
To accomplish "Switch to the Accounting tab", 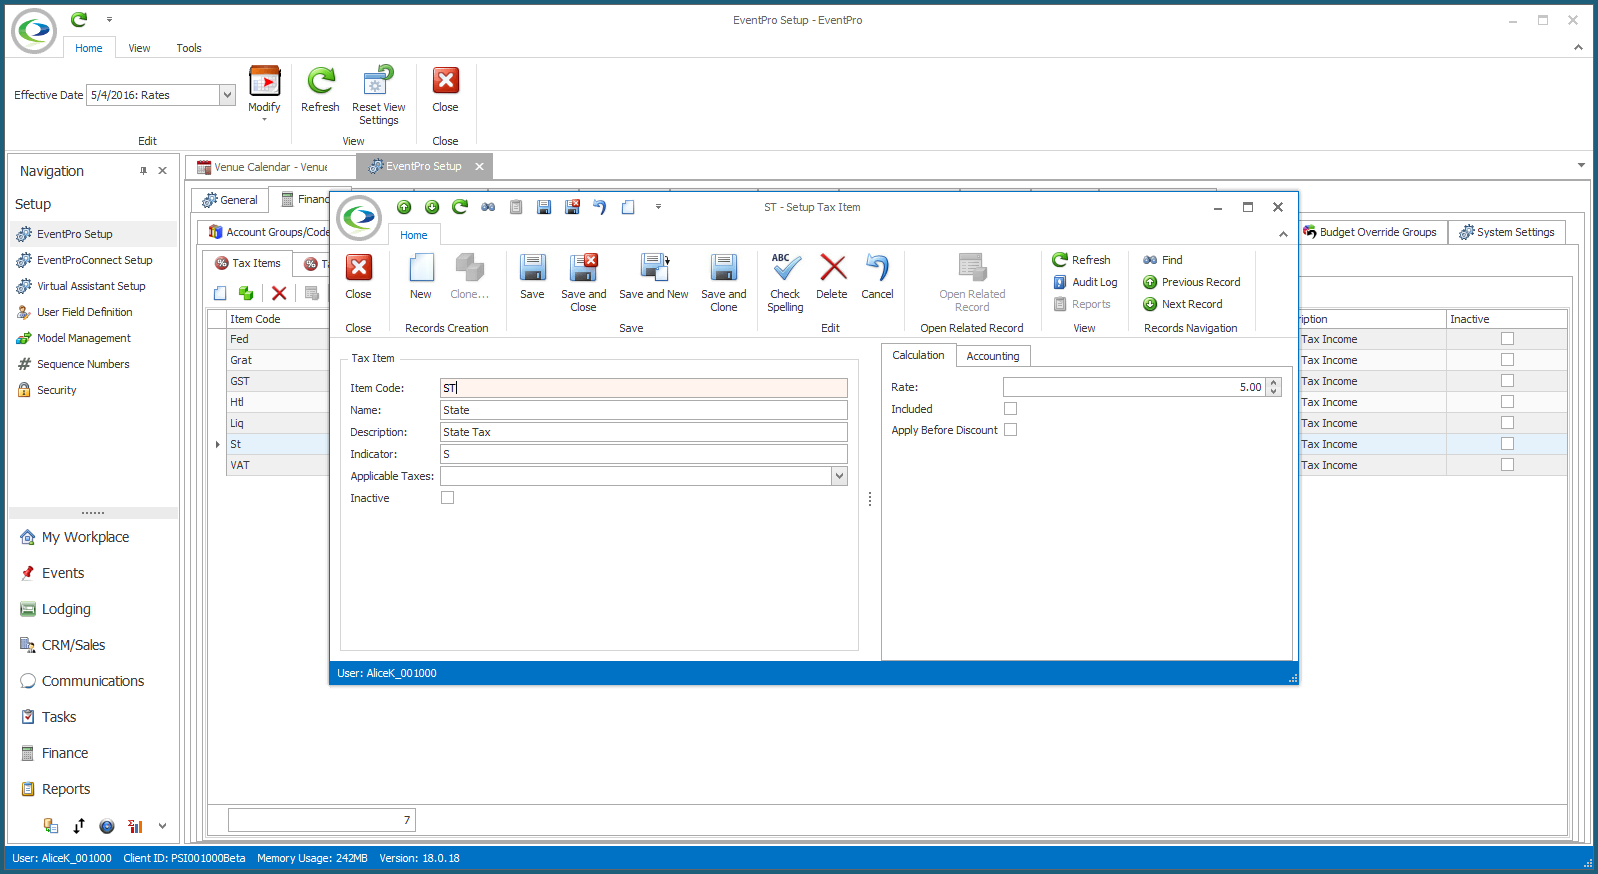I will (992, 356).
